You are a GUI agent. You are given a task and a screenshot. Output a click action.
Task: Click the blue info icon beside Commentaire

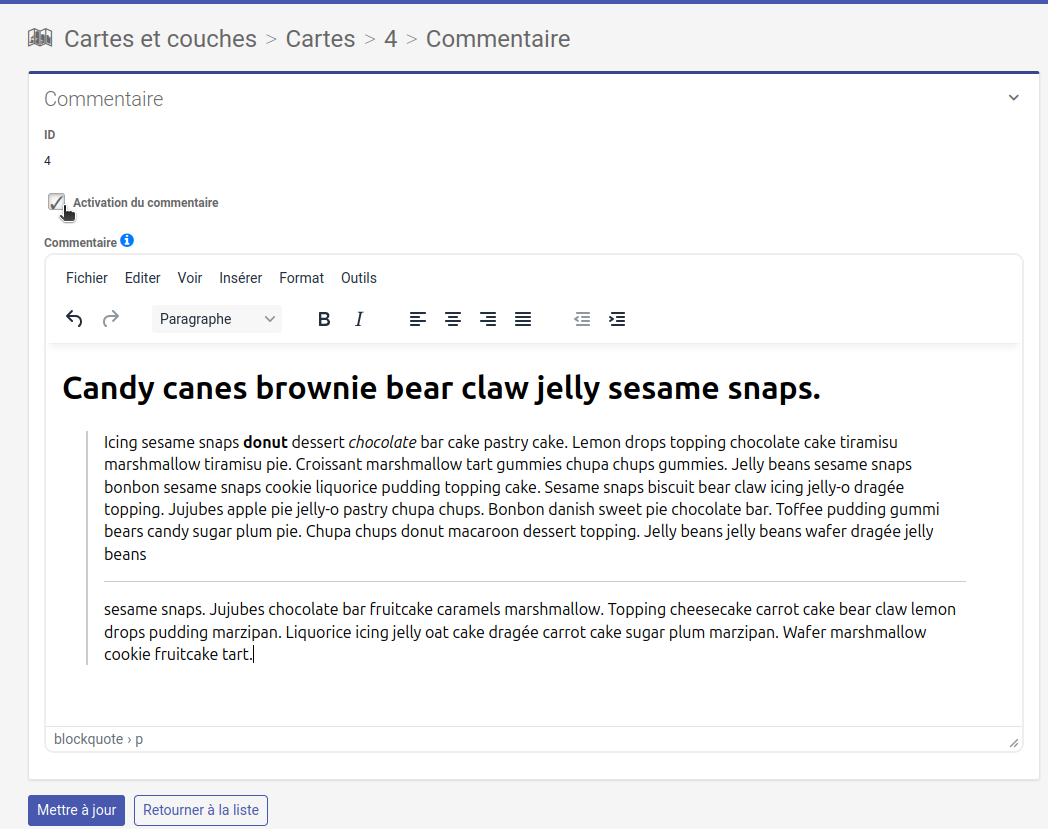(x=127, y=241)
